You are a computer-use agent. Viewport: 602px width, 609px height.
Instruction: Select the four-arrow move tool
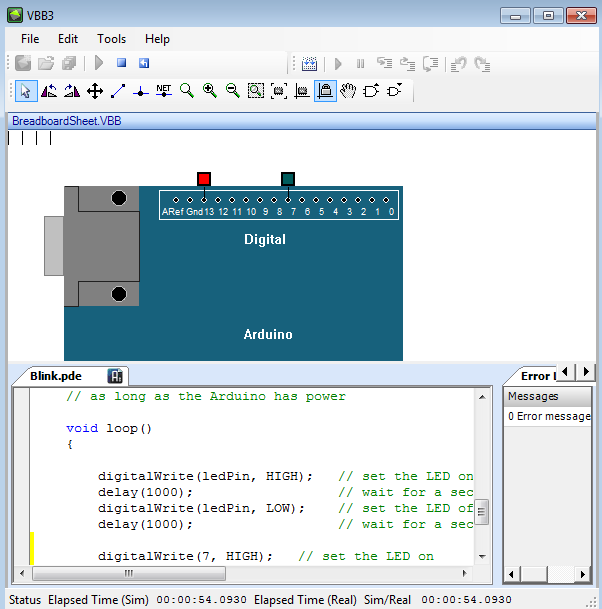click(x=95, y=91)
